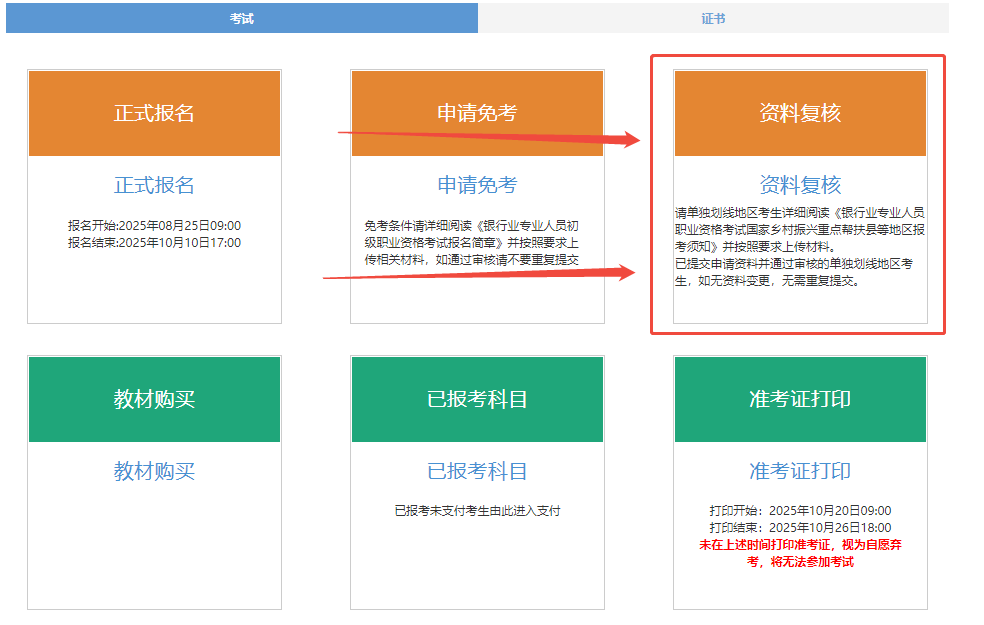The height and width of the screenshot is (625, 984).
Task: Switch to the 考试 tab
Action: [x=241, y=18]
